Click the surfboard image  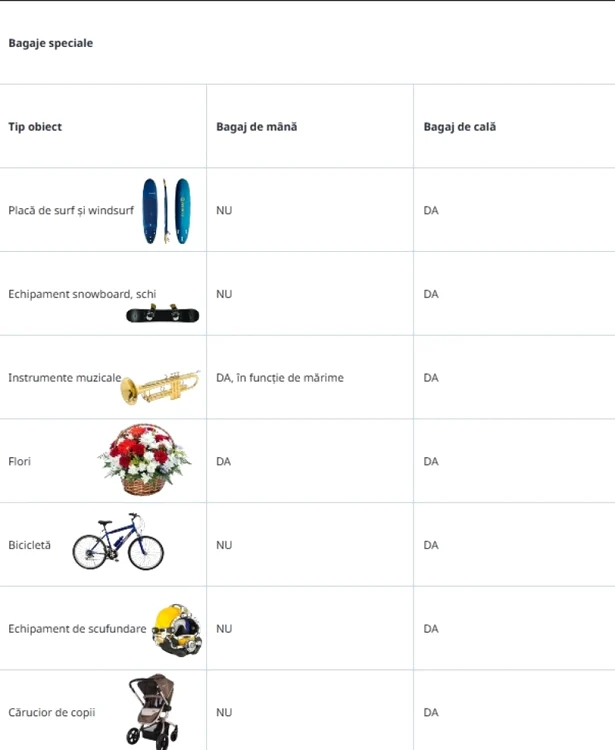coord(166,210)
